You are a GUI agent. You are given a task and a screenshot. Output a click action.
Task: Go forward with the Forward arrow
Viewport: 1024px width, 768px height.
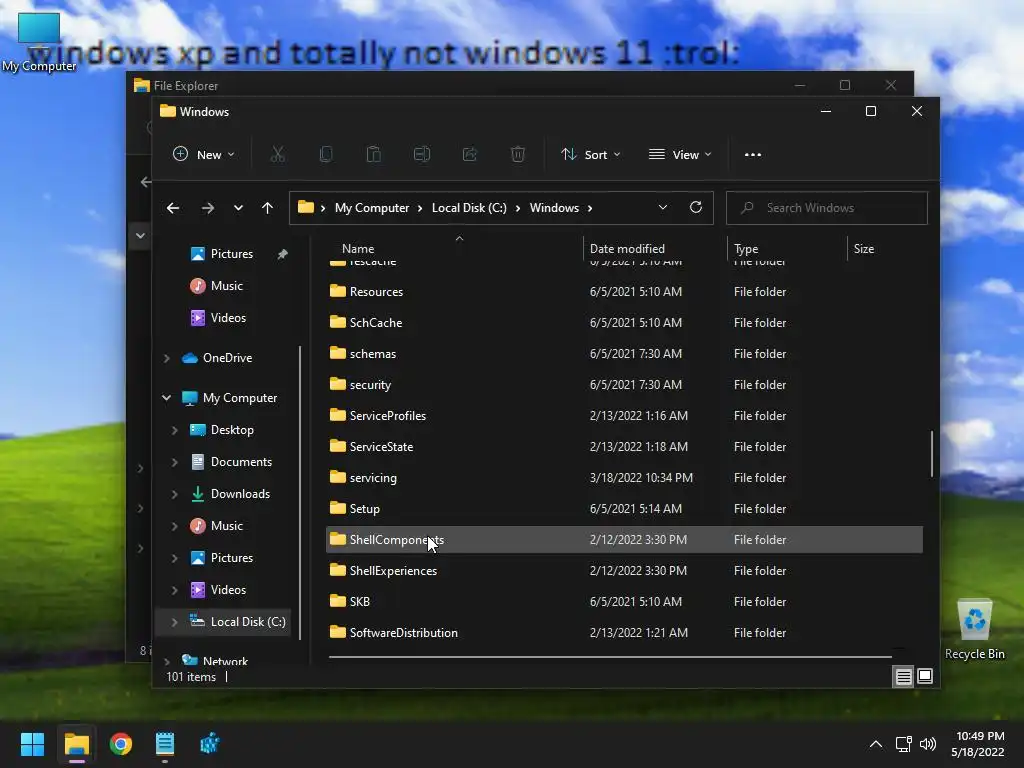[208, 208]
